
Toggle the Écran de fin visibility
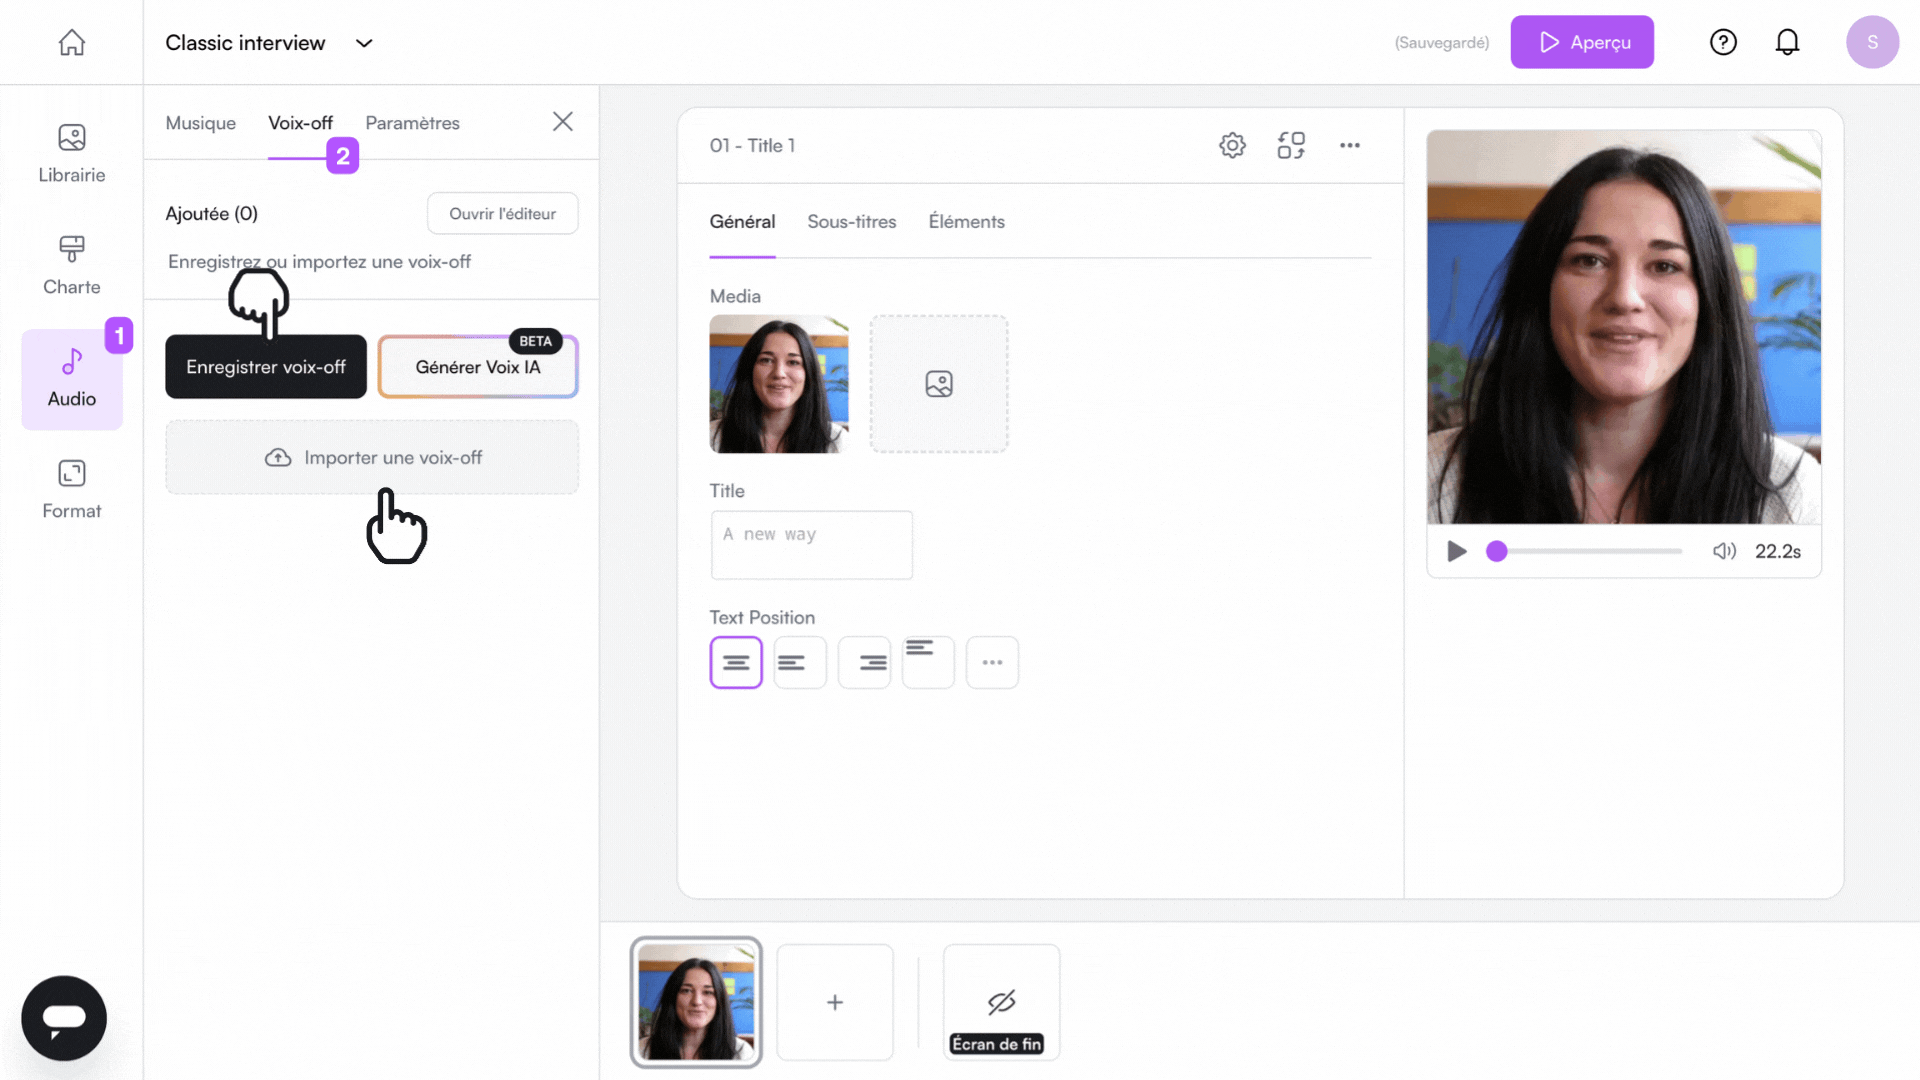tap(1001, 1002)
